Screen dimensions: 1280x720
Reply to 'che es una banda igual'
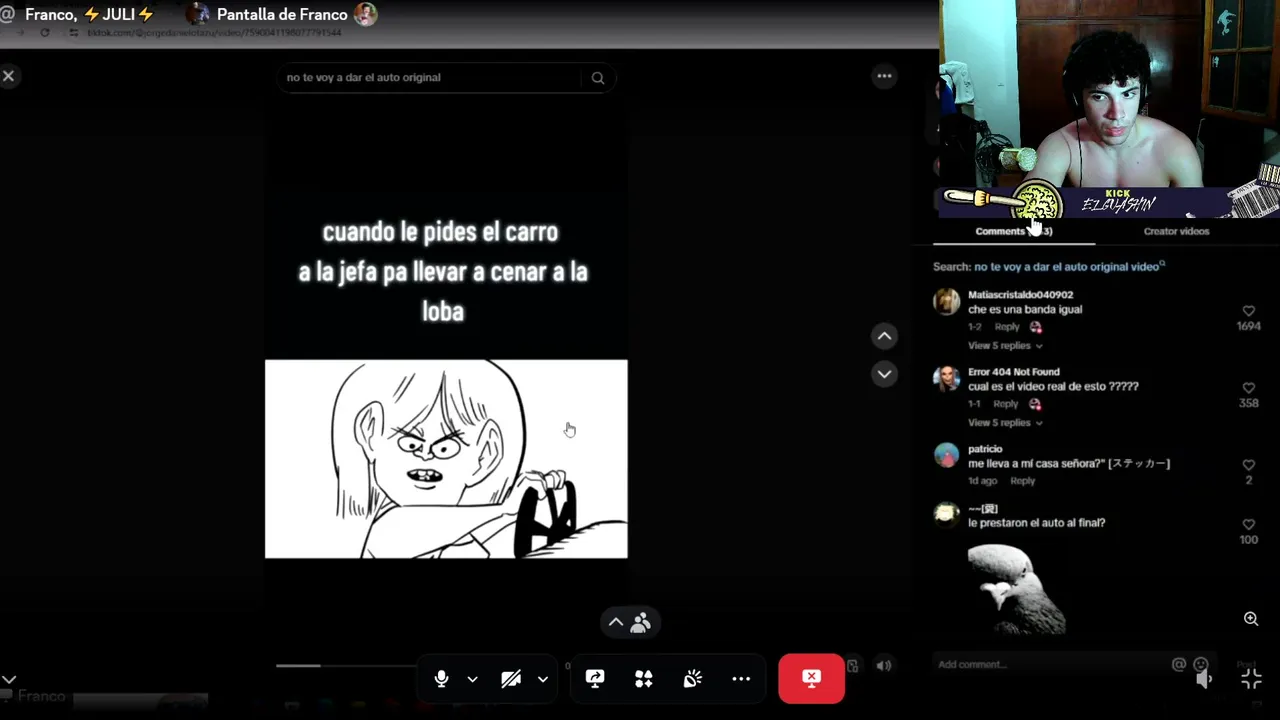[x=1007, y=327]
